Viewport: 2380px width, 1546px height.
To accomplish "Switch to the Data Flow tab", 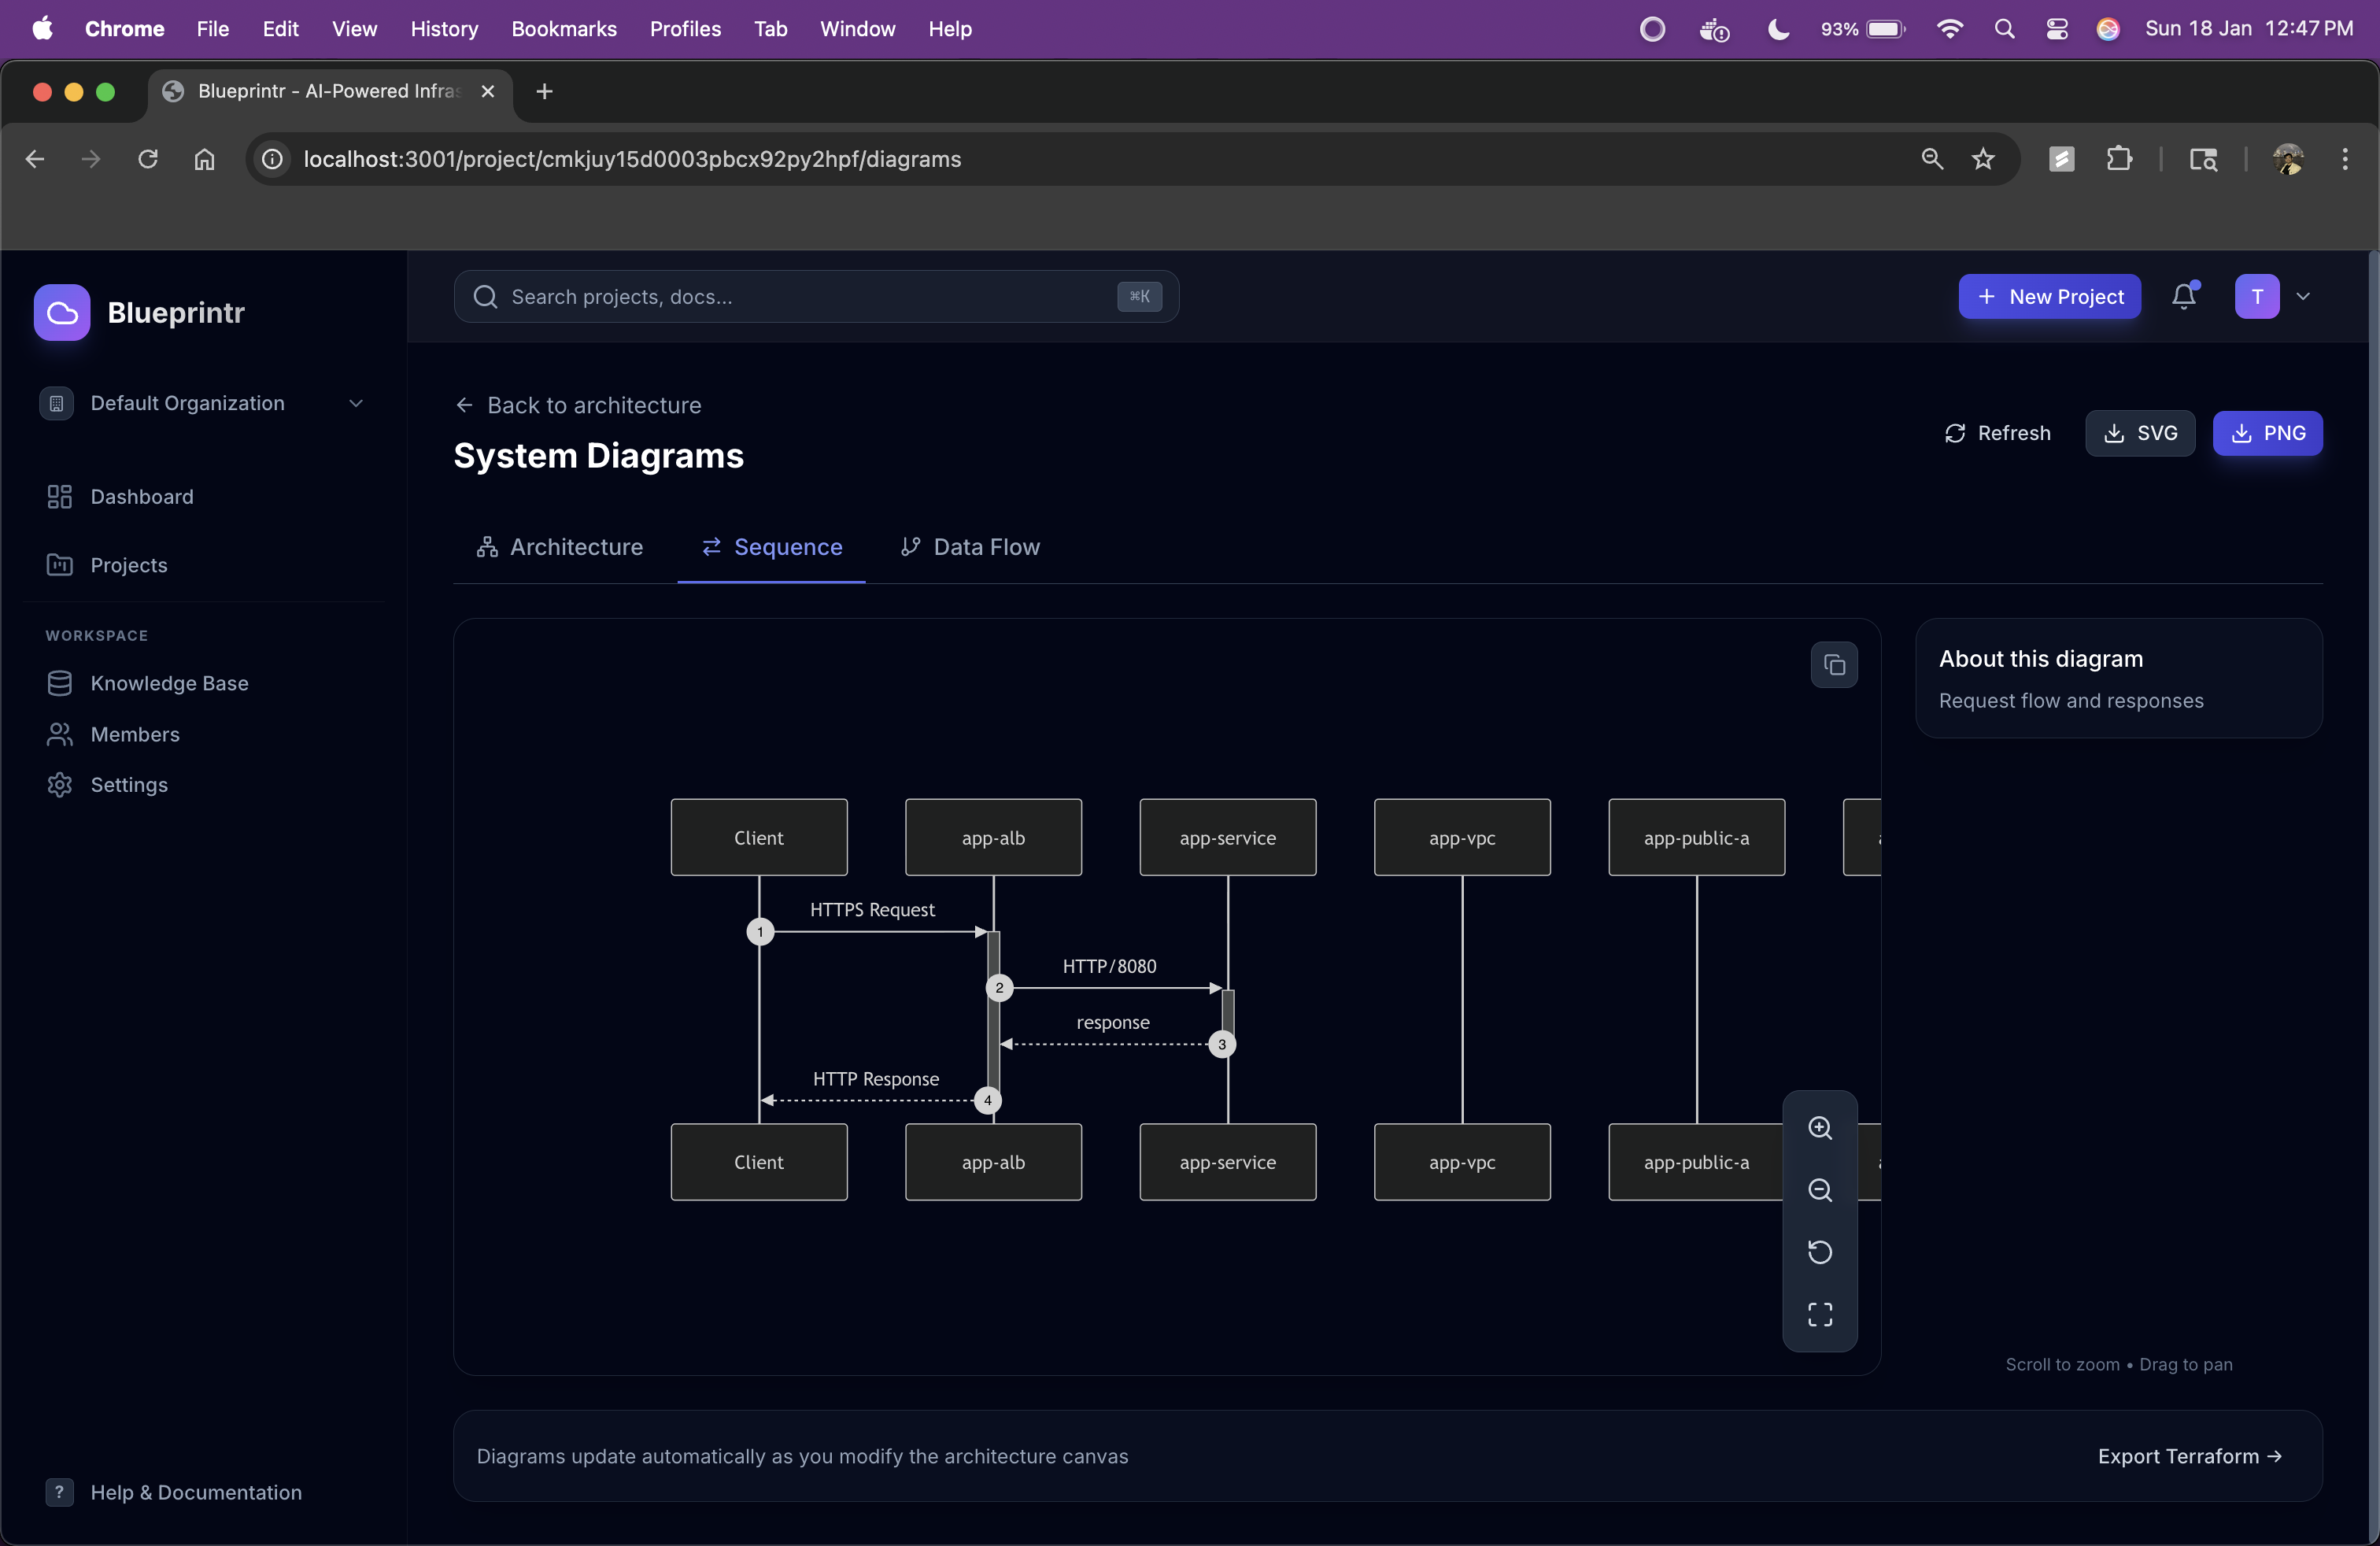I will coord(970,547).
